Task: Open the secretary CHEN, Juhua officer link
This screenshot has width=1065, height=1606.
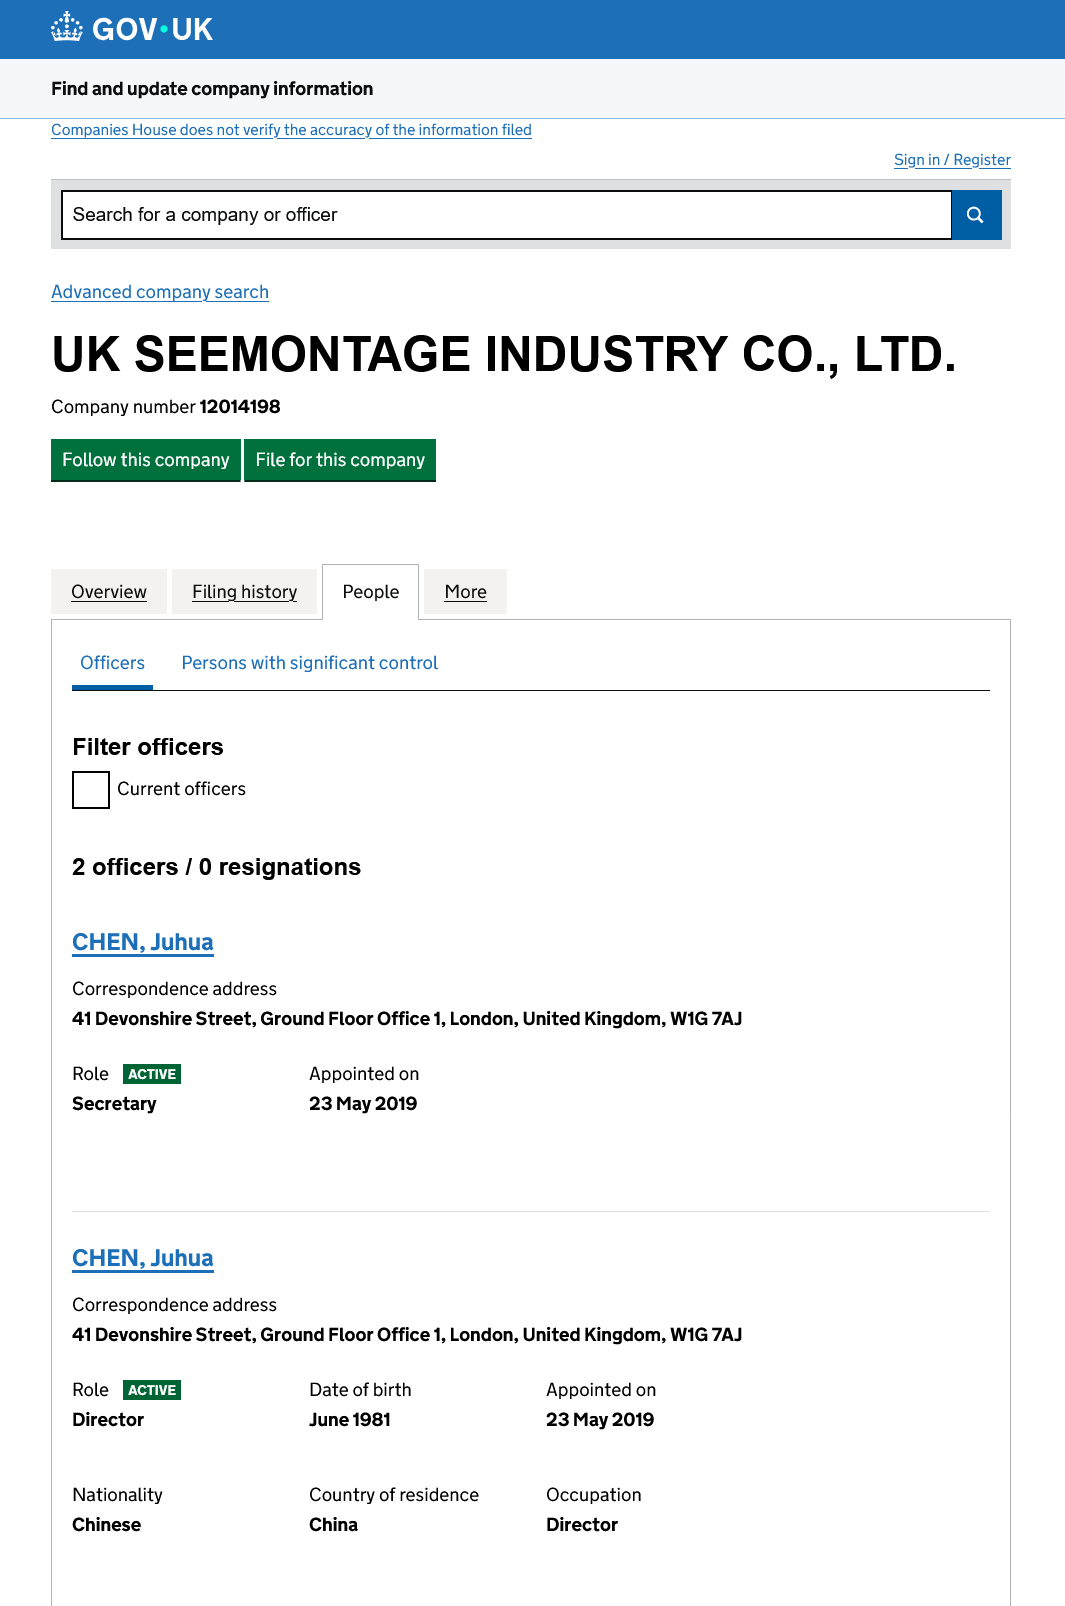Action: click(143, 942)
